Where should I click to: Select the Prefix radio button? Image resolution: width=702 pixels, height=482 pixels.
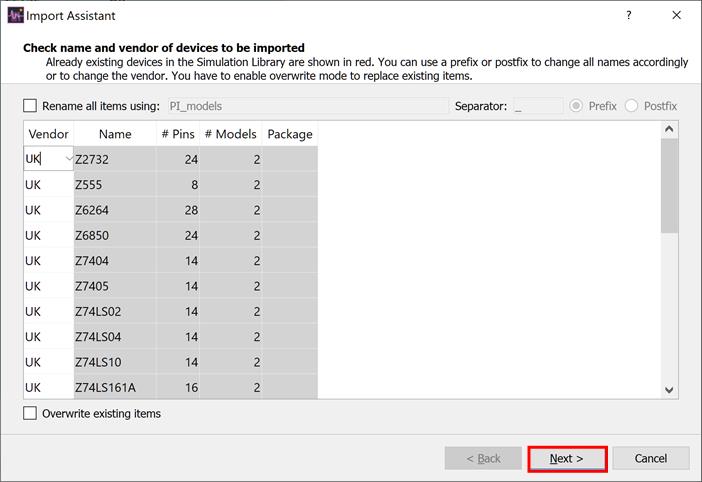[577, 106]
